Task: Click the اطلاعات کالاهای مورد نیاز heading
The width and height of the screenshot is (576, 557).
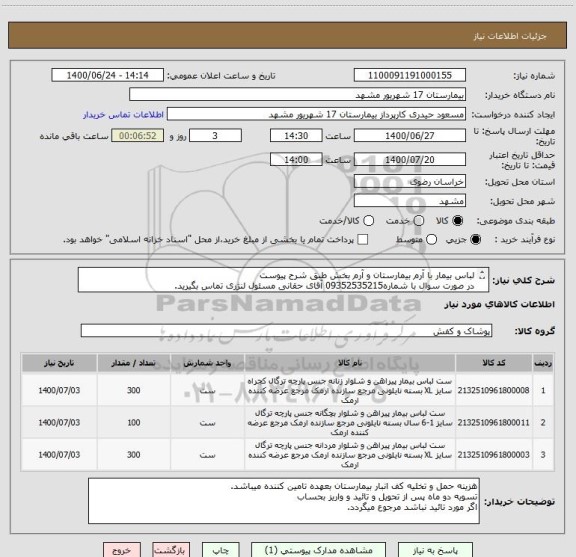Action: pyautogui.click(x=500, y=305)
